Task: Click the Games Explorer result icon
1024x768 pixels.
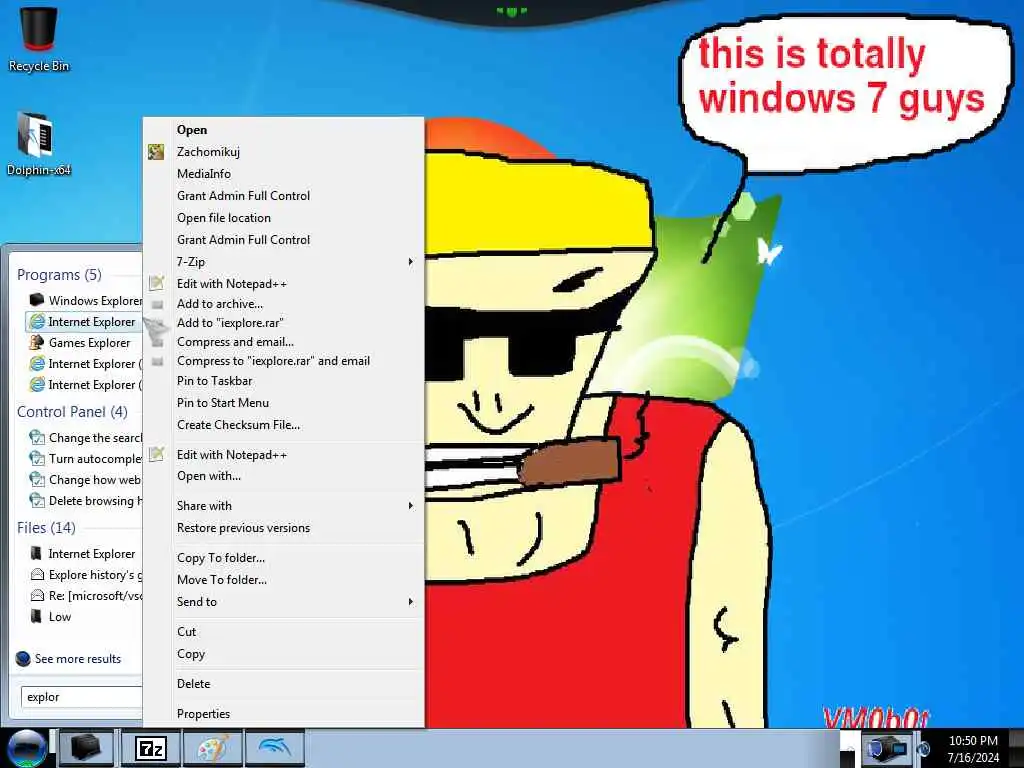Action: pos(37,342)
